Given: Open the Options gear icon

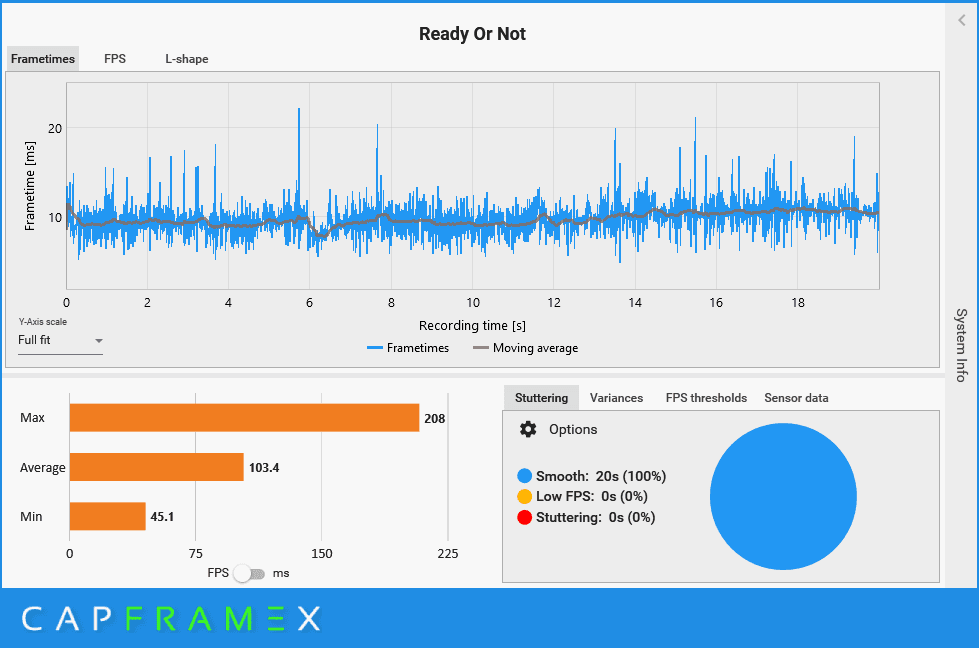Looking at the screenshot, I should (x=528, y=430).
